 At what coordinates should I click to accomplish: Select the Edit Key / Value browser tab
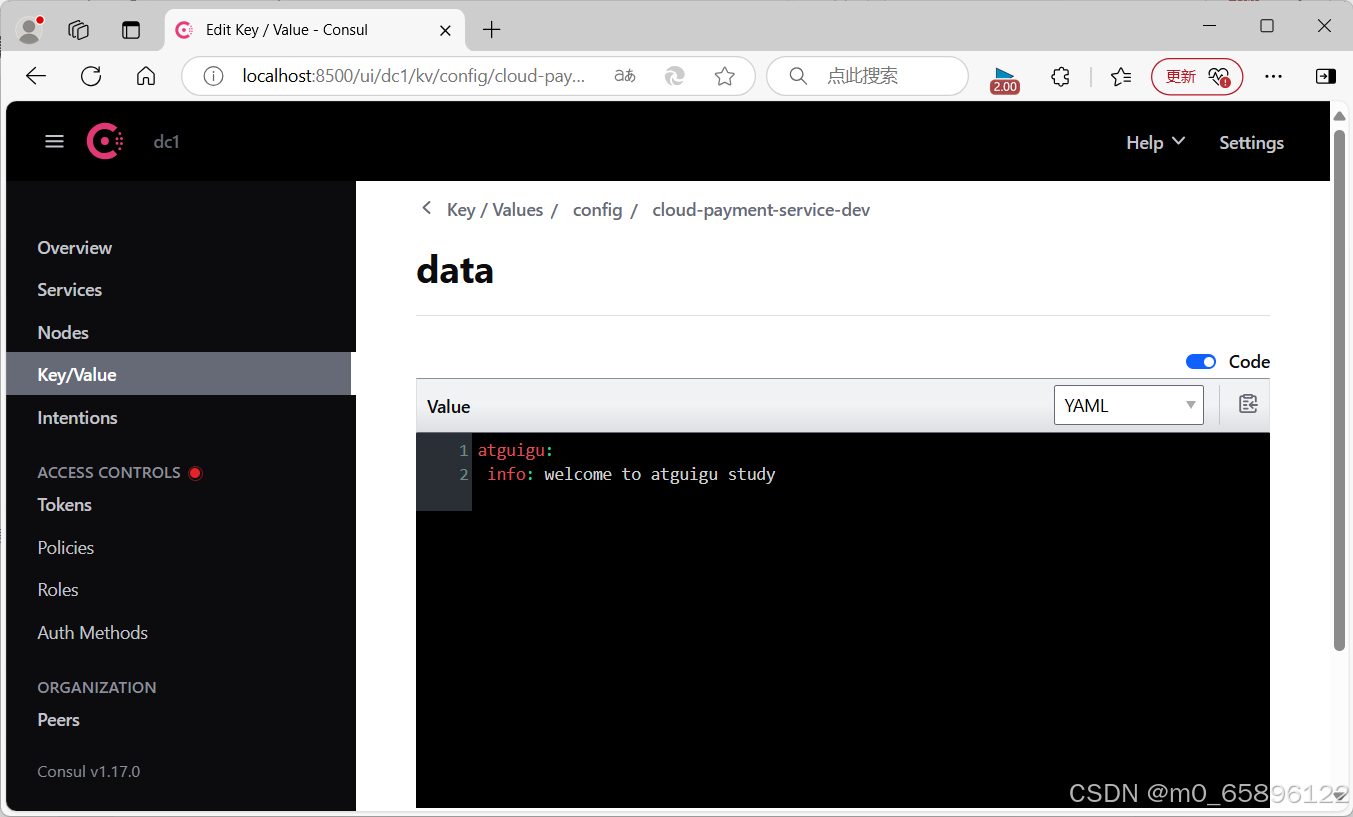[315, 30]
